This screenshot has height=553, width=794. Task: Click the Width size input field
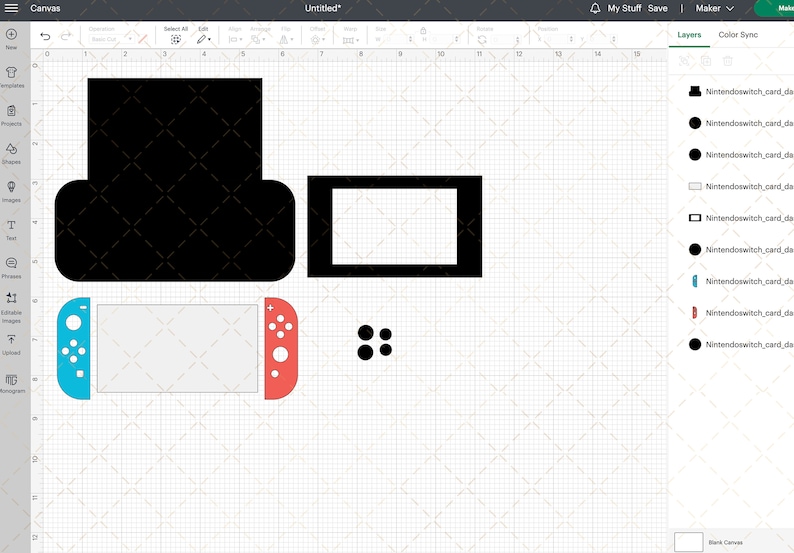coord(396,39)
